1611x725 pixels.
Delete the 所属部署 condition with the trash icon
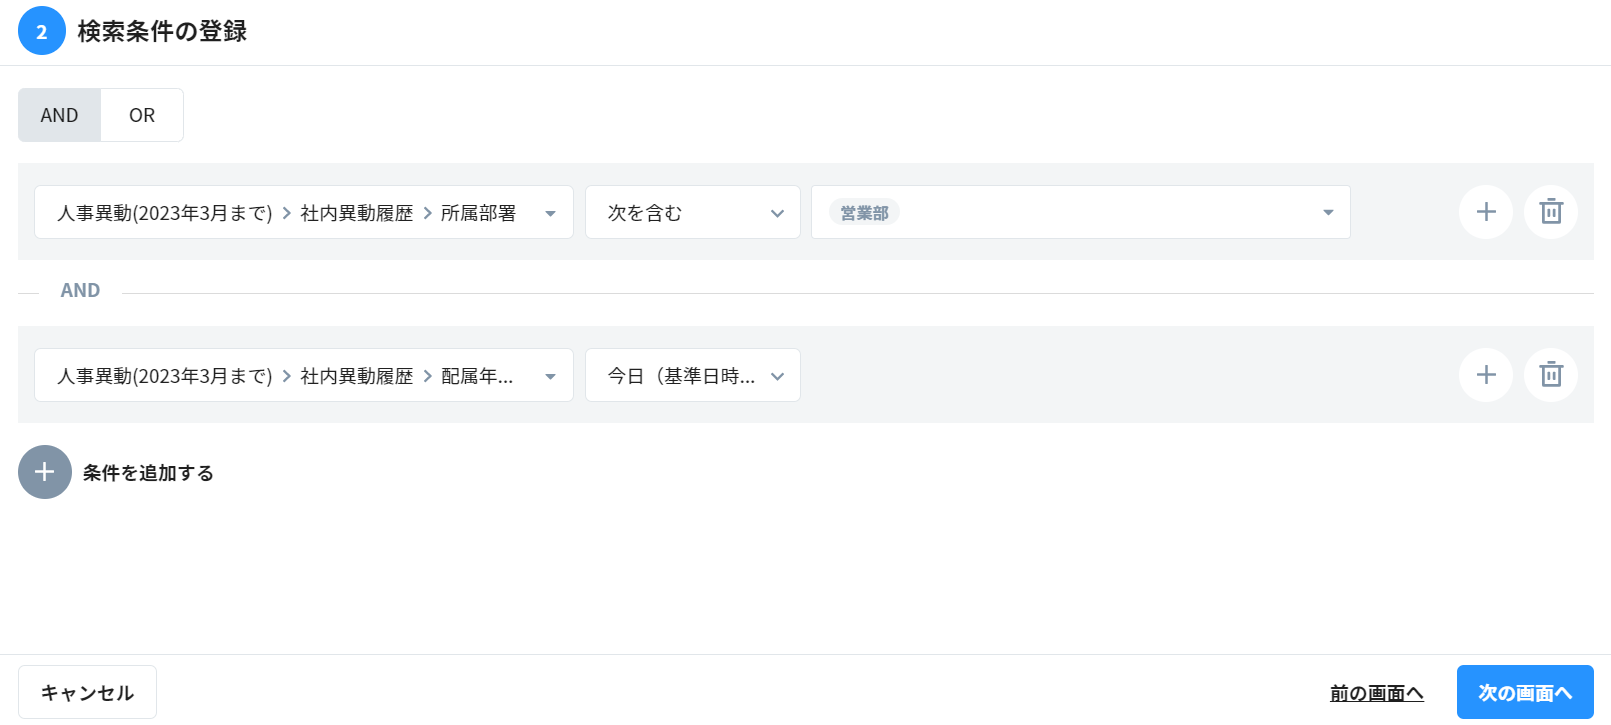[x=1551, y=212]
